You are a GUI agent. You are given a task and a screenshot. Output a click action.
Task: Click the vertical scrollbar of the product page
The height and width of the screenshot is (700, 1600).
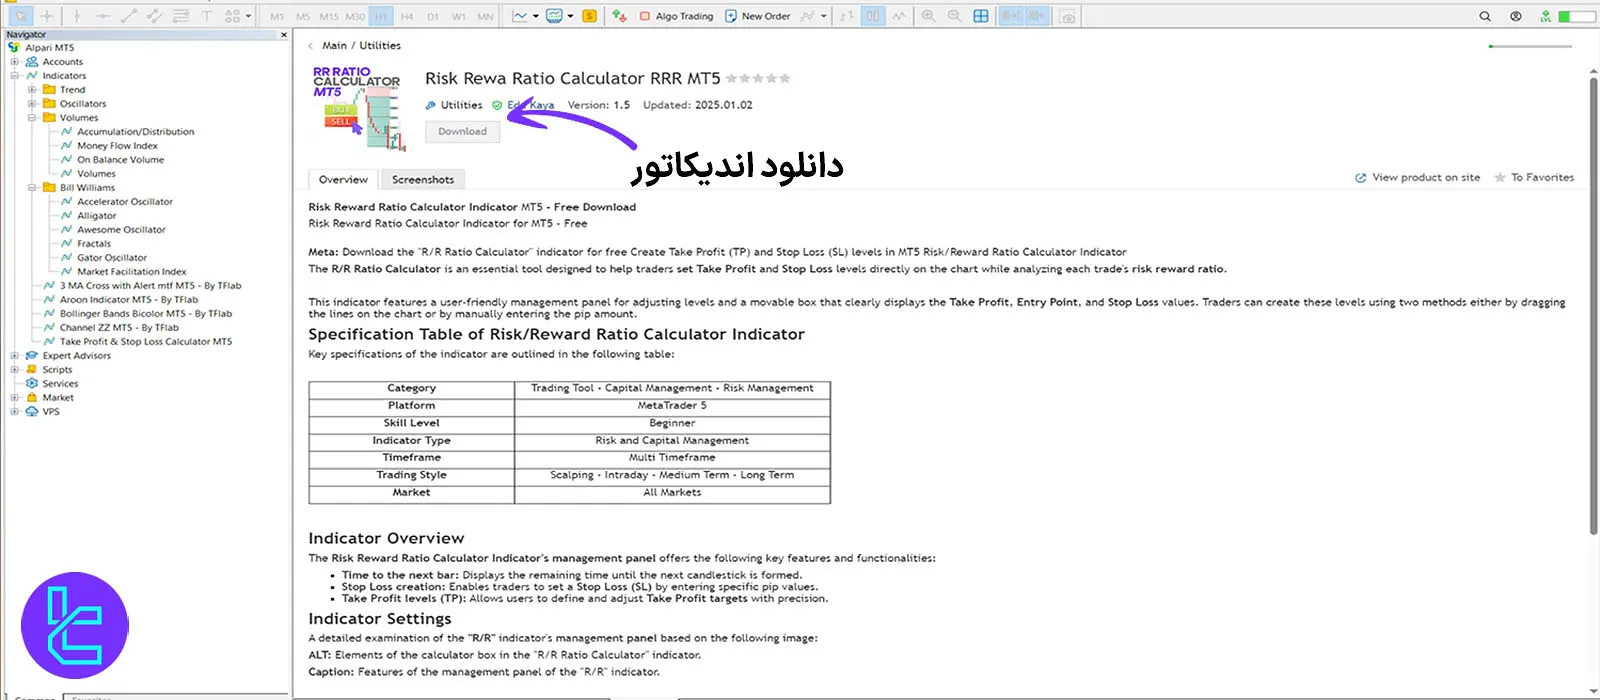(1593, 300)
